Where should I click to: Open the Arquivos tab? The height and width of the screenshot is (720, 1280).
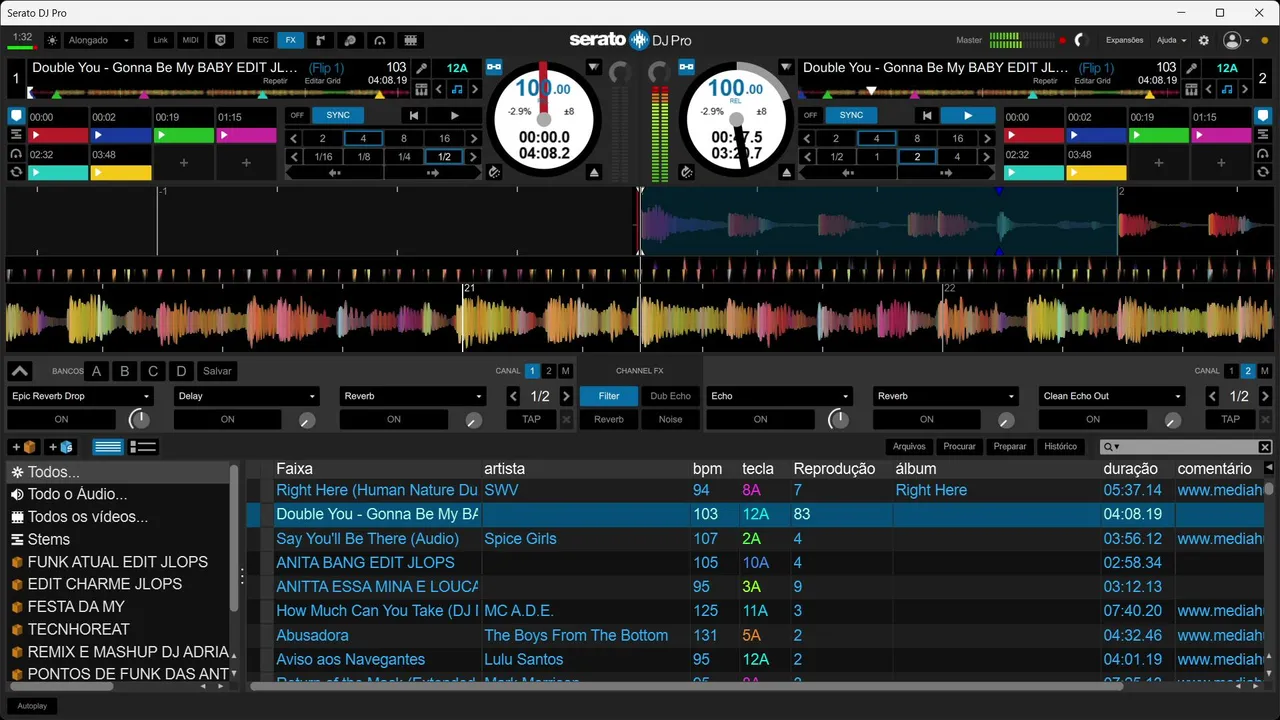tap(909, 447)
